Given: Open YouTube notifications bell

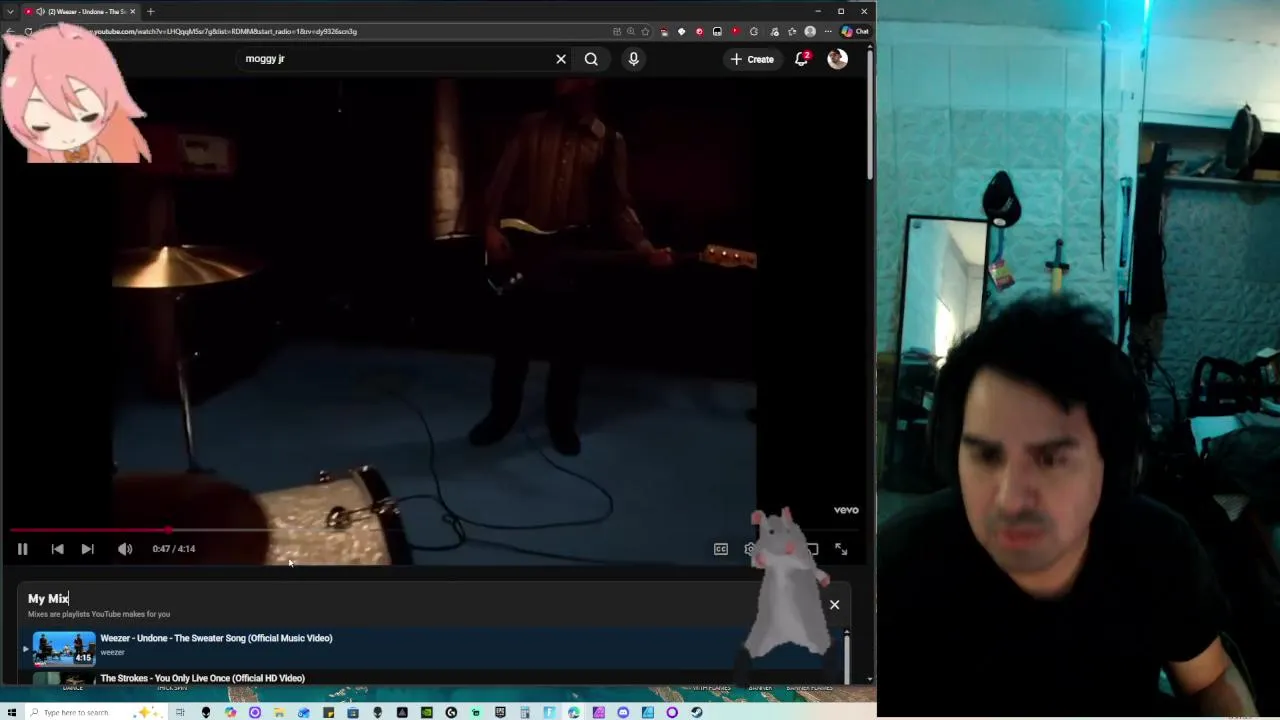Looking at the screenshot, I should (x=801, y=59).
